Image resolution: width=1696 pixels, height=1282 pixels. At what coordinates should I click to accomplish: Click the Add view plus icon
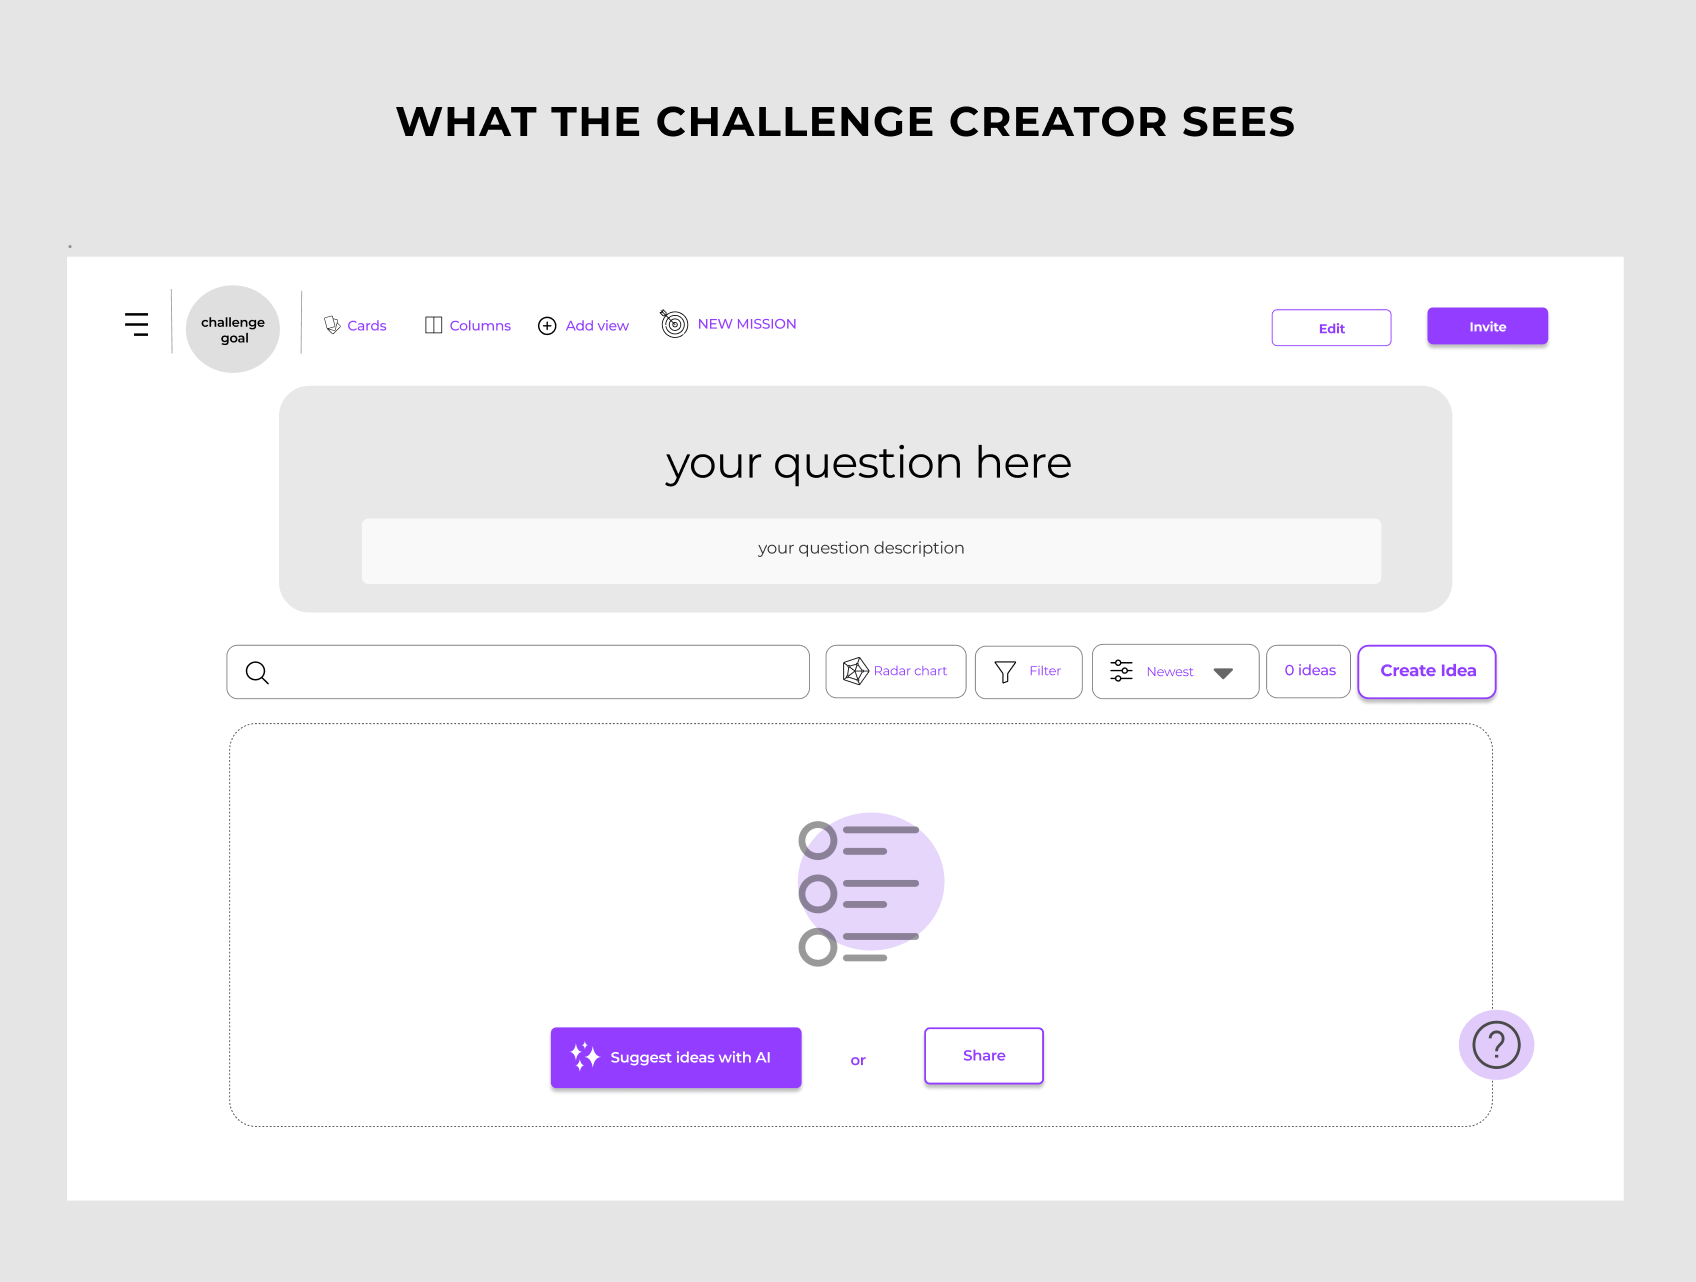(x=547, y=326)
